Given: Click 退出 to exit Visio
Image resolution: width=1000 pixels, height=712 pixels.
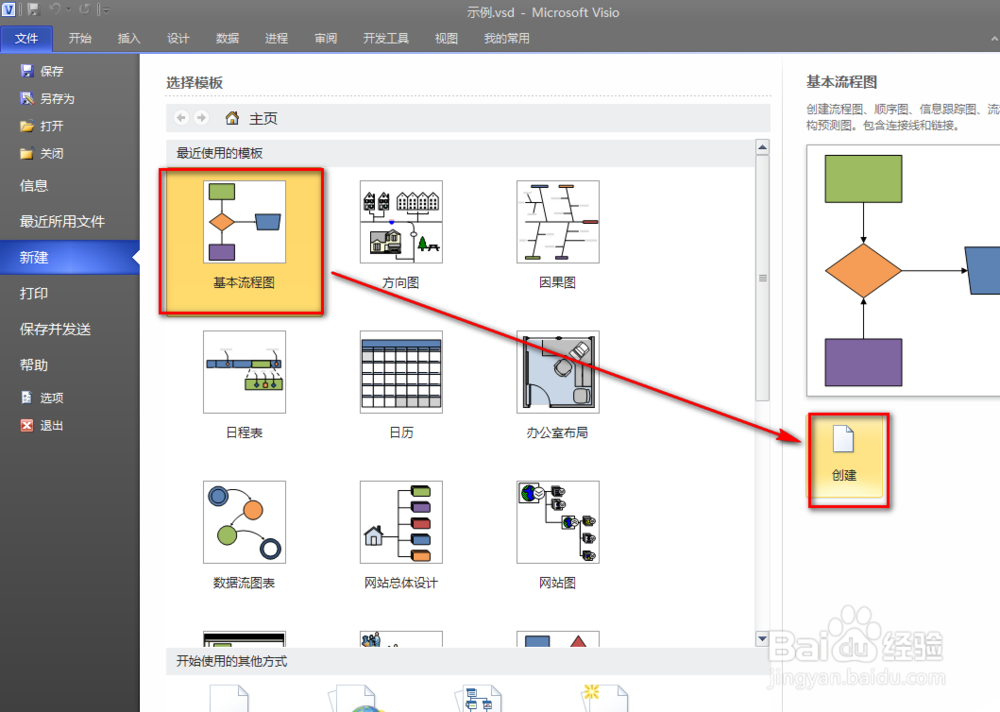Looking at the screenshot, I should point(42,426).
